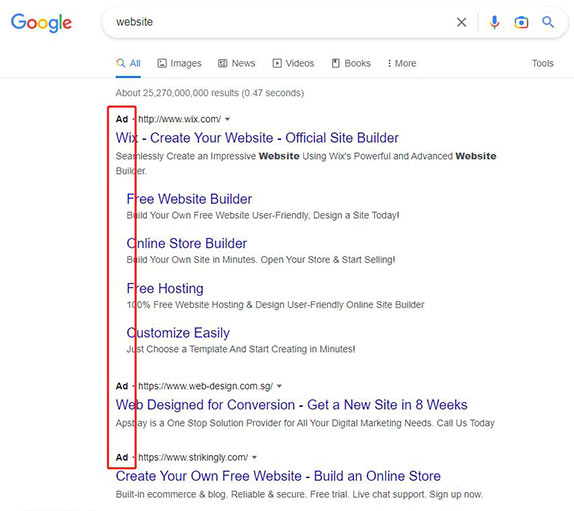Start voice search with microphone icon
Image resolution: width=574 pixels, height=511 pixels.
(494, 22)
